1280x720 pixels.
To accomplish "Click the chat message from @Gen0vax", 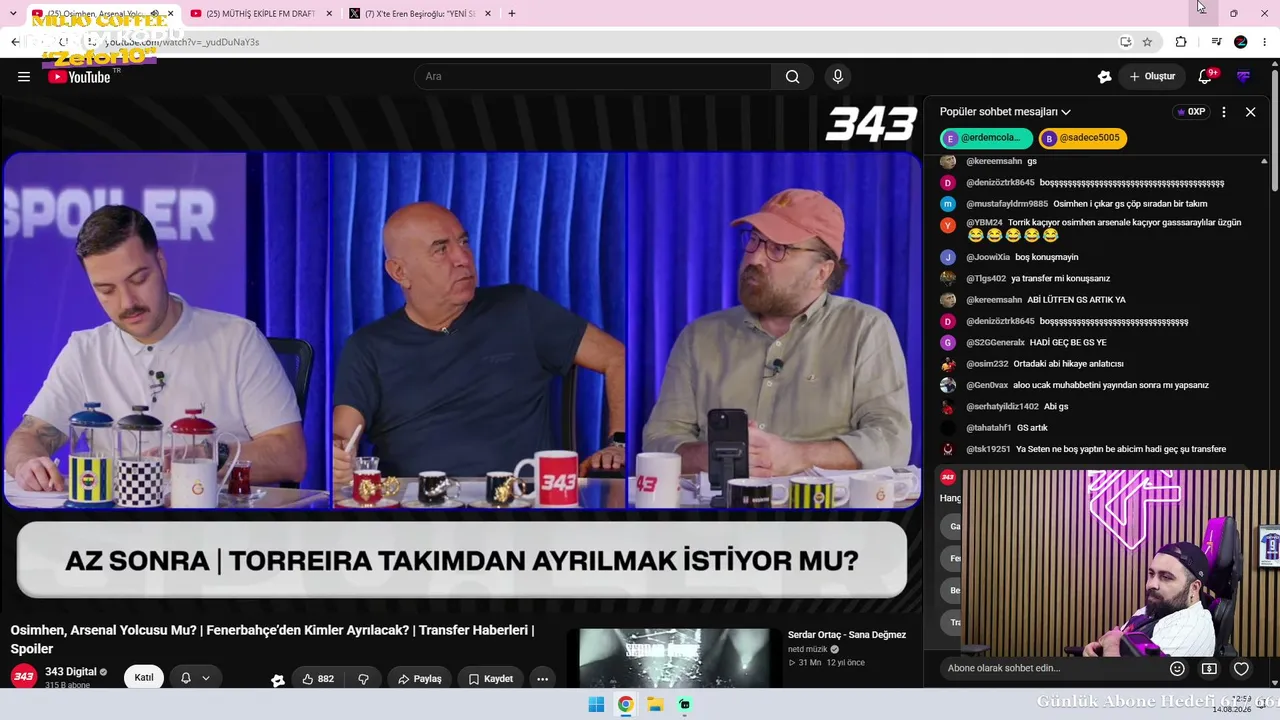I will [1075, 386].
